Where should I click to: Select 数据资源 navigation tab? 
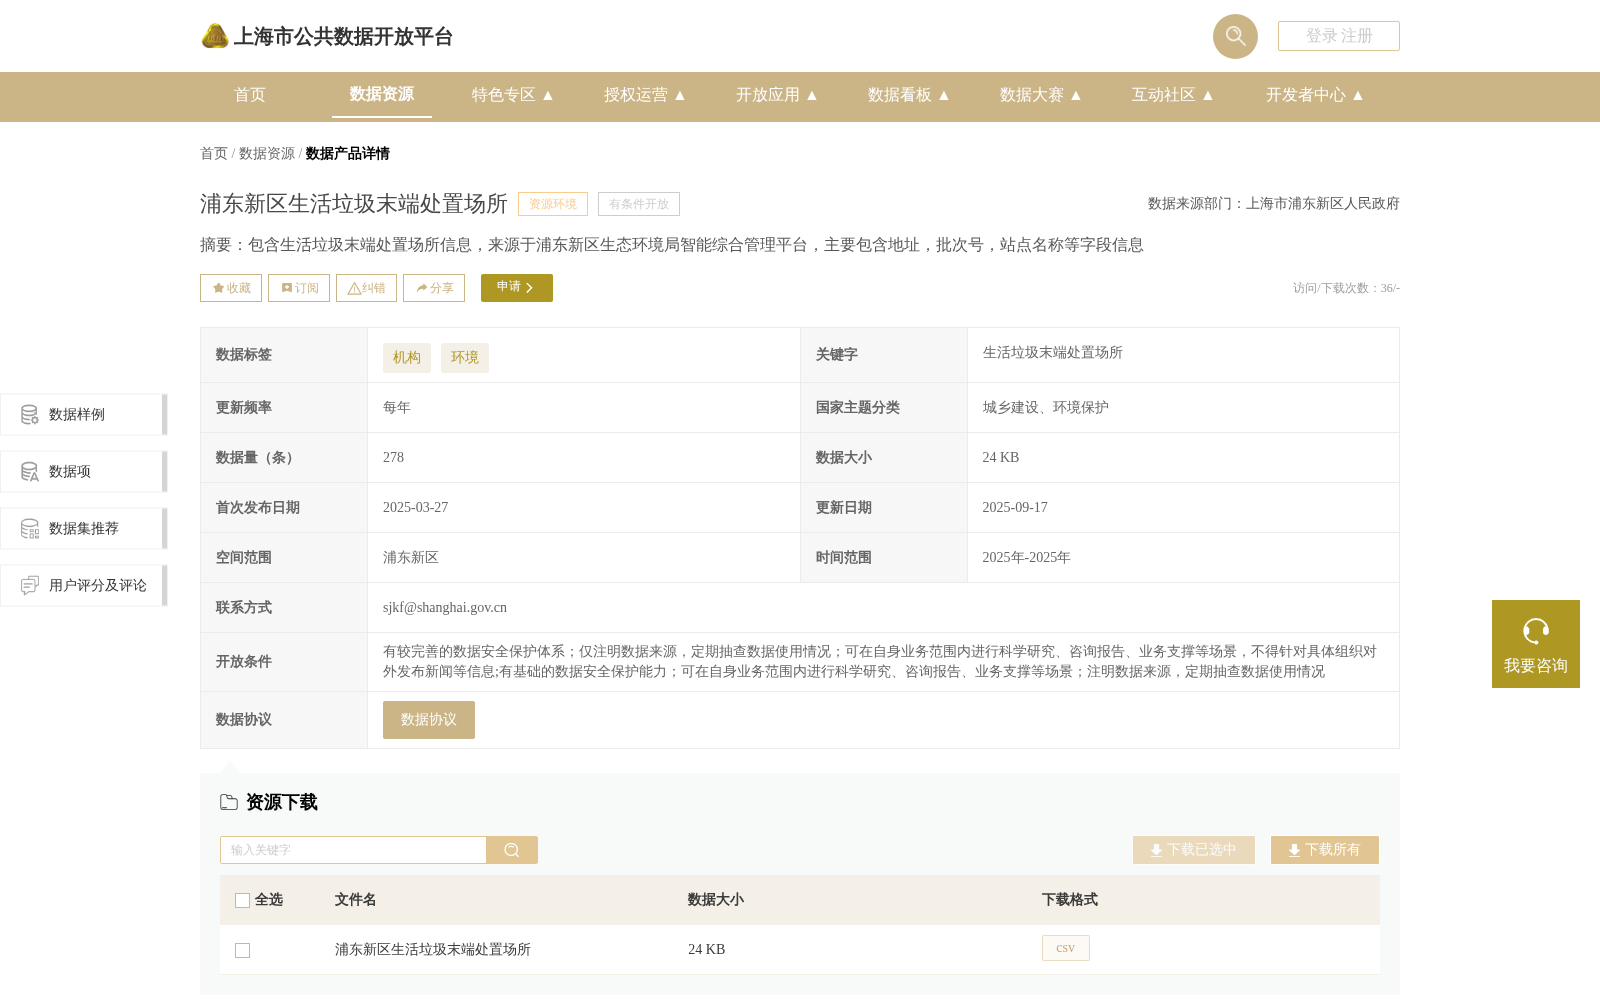click(382, 94)
